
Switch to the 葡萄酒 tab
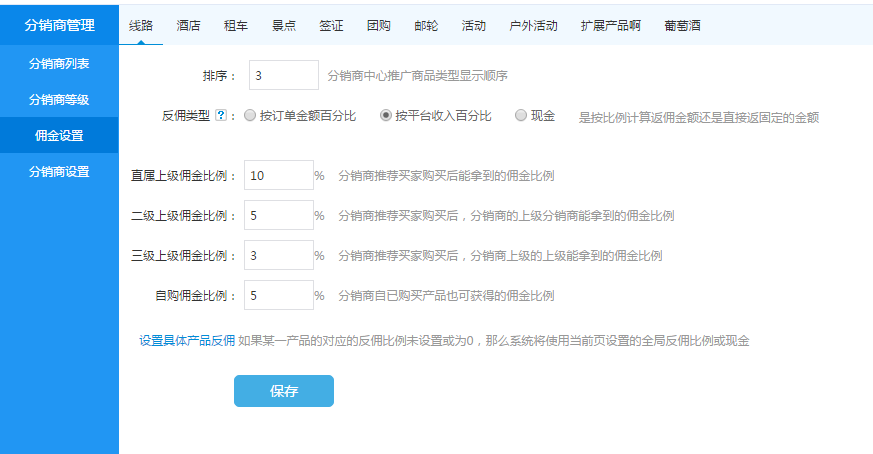681,25
